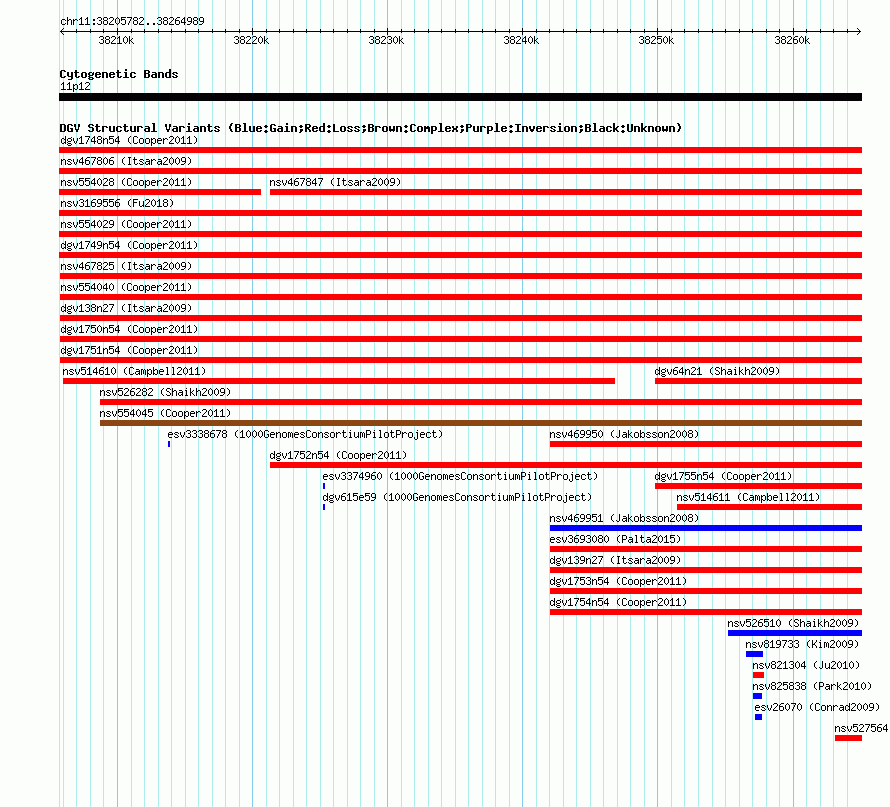Click the blue nsv469951 gain bar
The image size is (890, 807).
(x=706, y=528)
